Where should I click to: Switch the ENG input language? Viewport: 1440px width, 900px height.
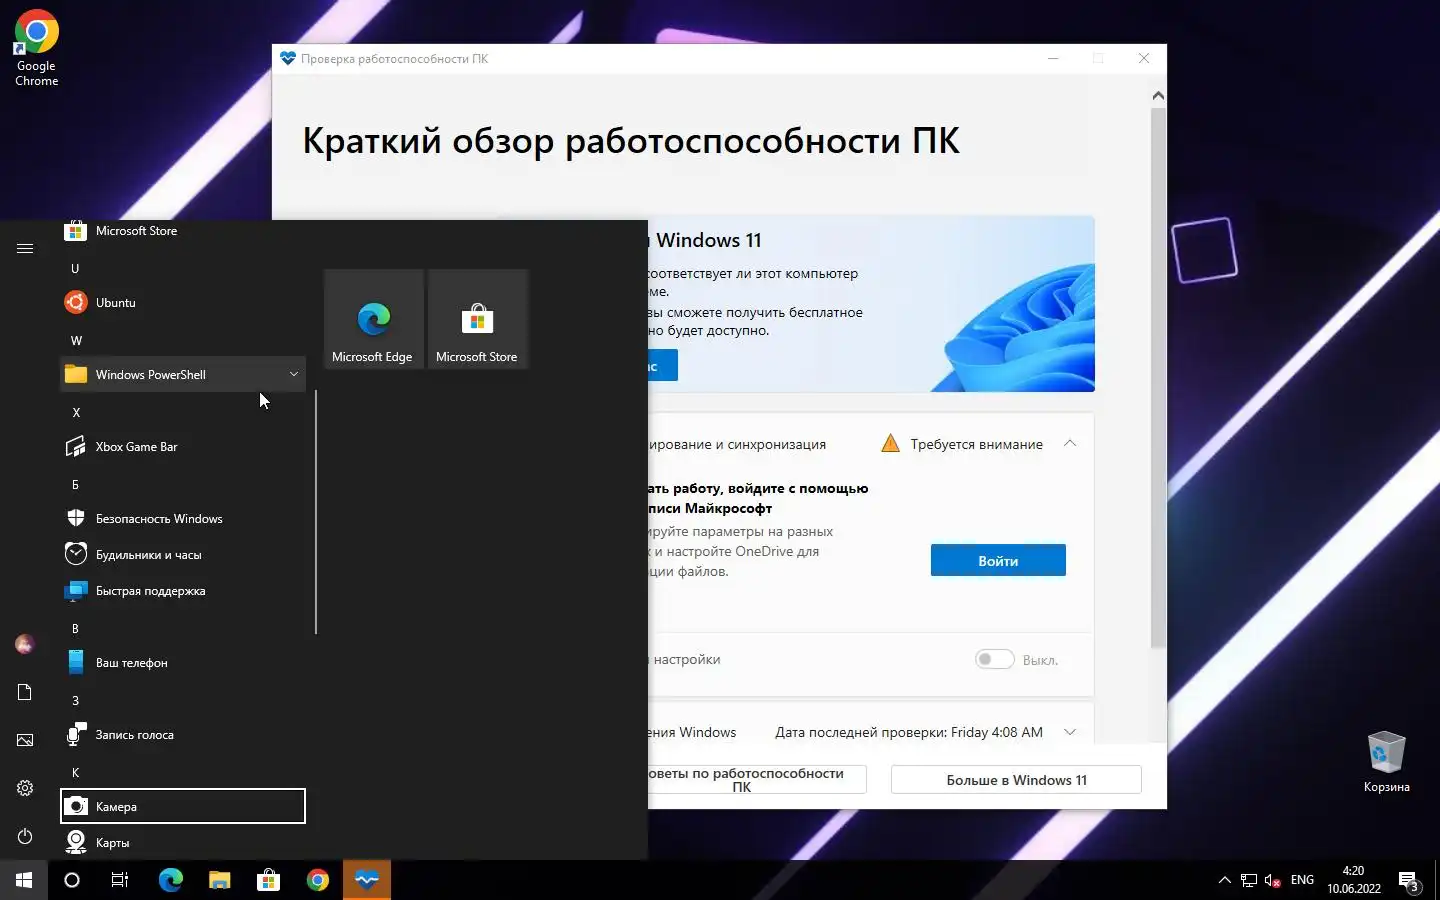1302,880
